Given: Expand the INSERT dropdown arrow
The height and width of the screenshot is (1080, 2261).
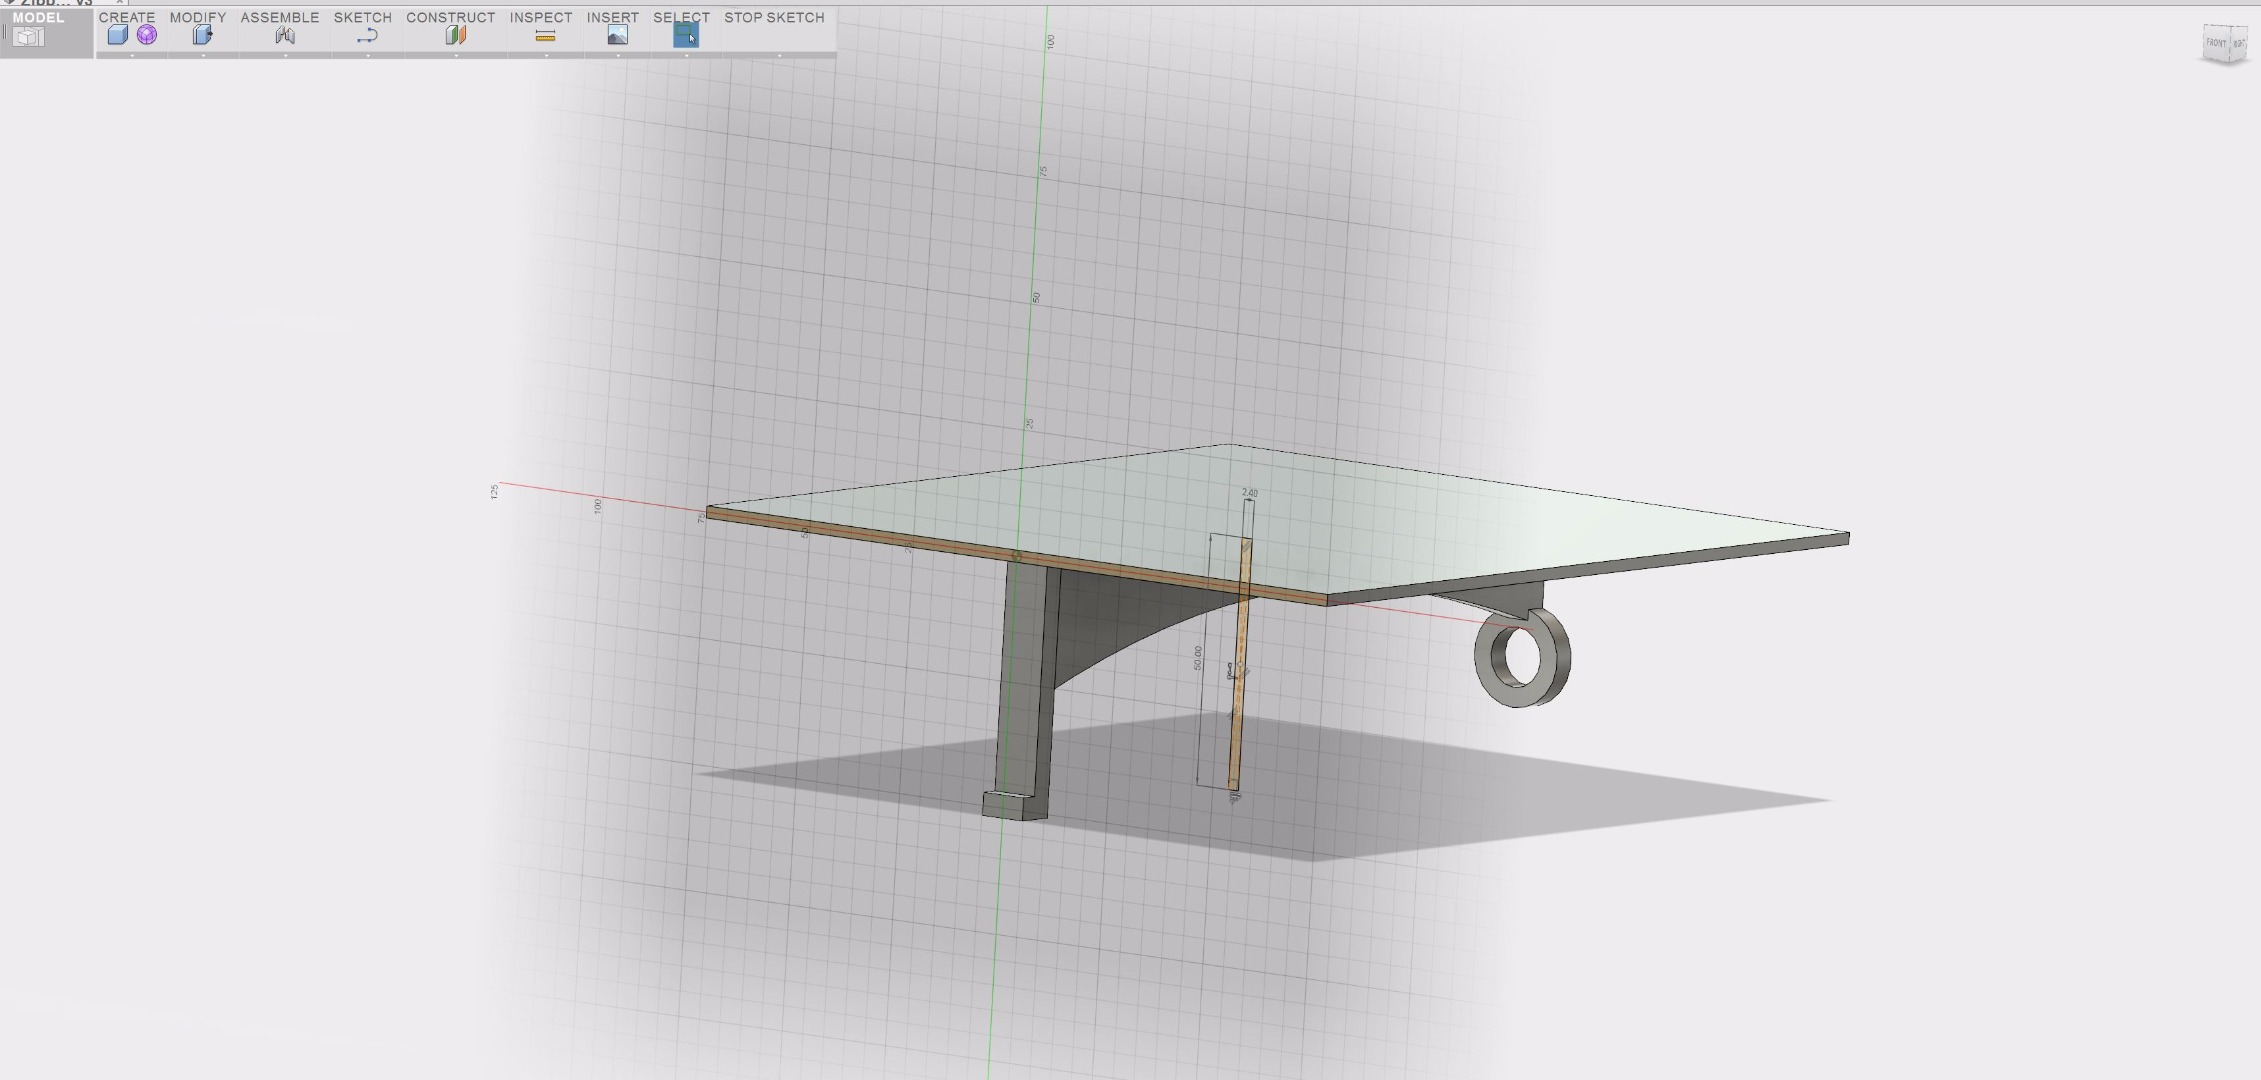Looking at the screenshot, I should pyautogui.click(x=618, y=56).
